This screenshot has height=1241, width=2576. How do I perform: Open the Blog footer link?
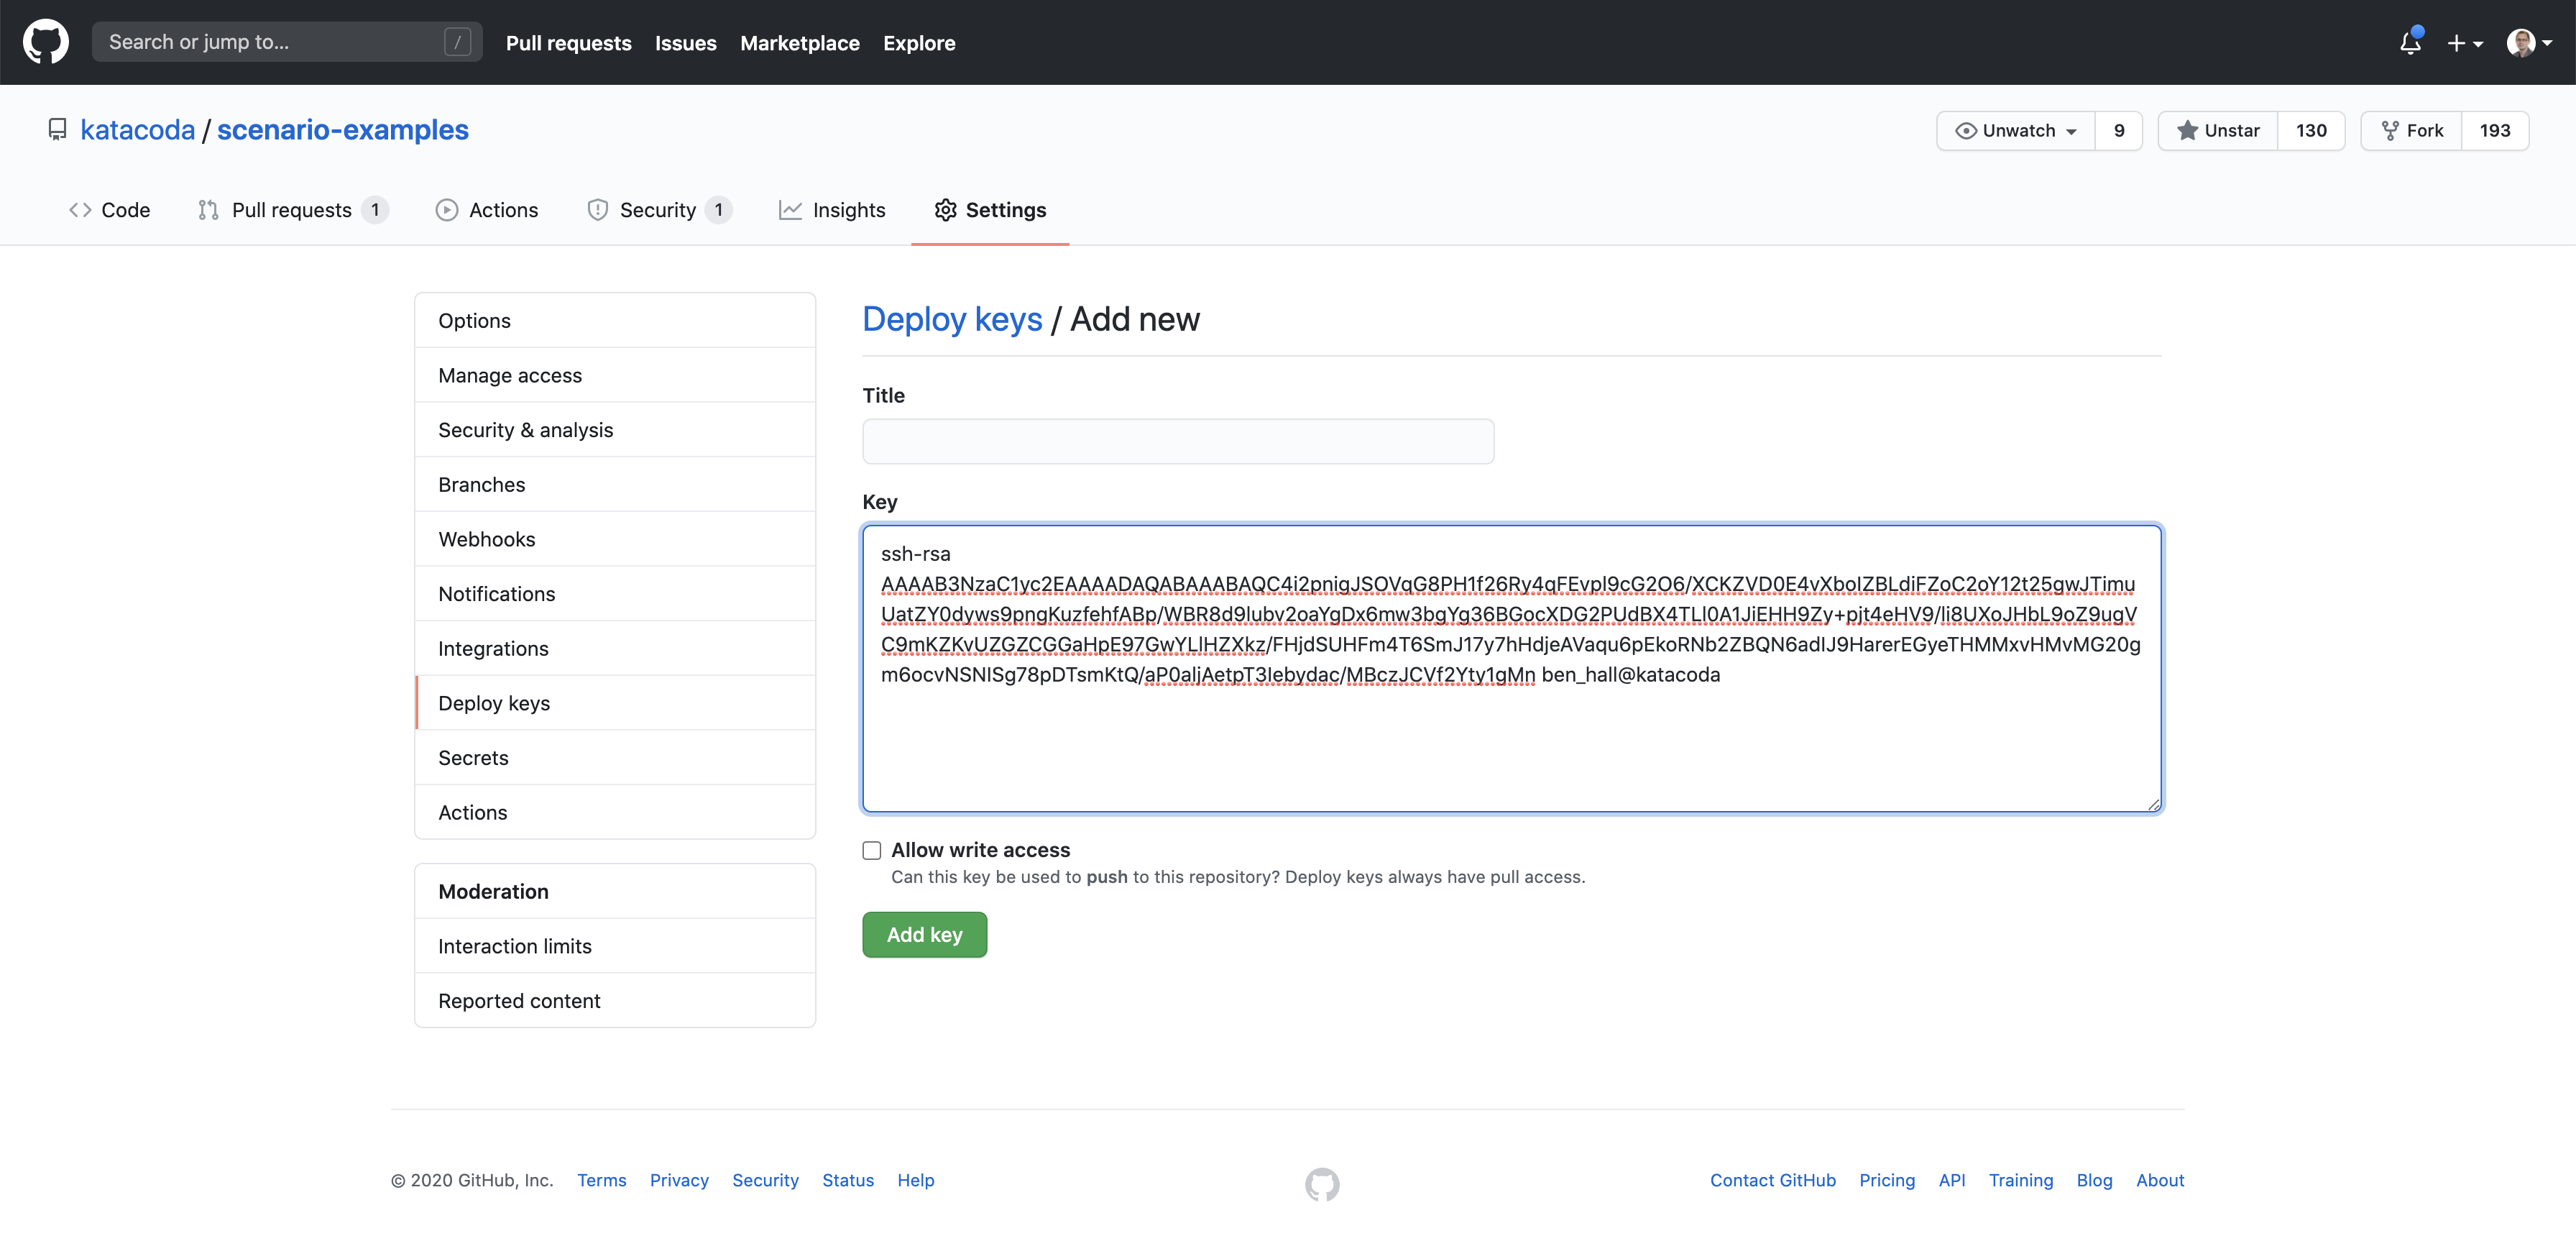pyautogui.click(x=2095, y=1181)
